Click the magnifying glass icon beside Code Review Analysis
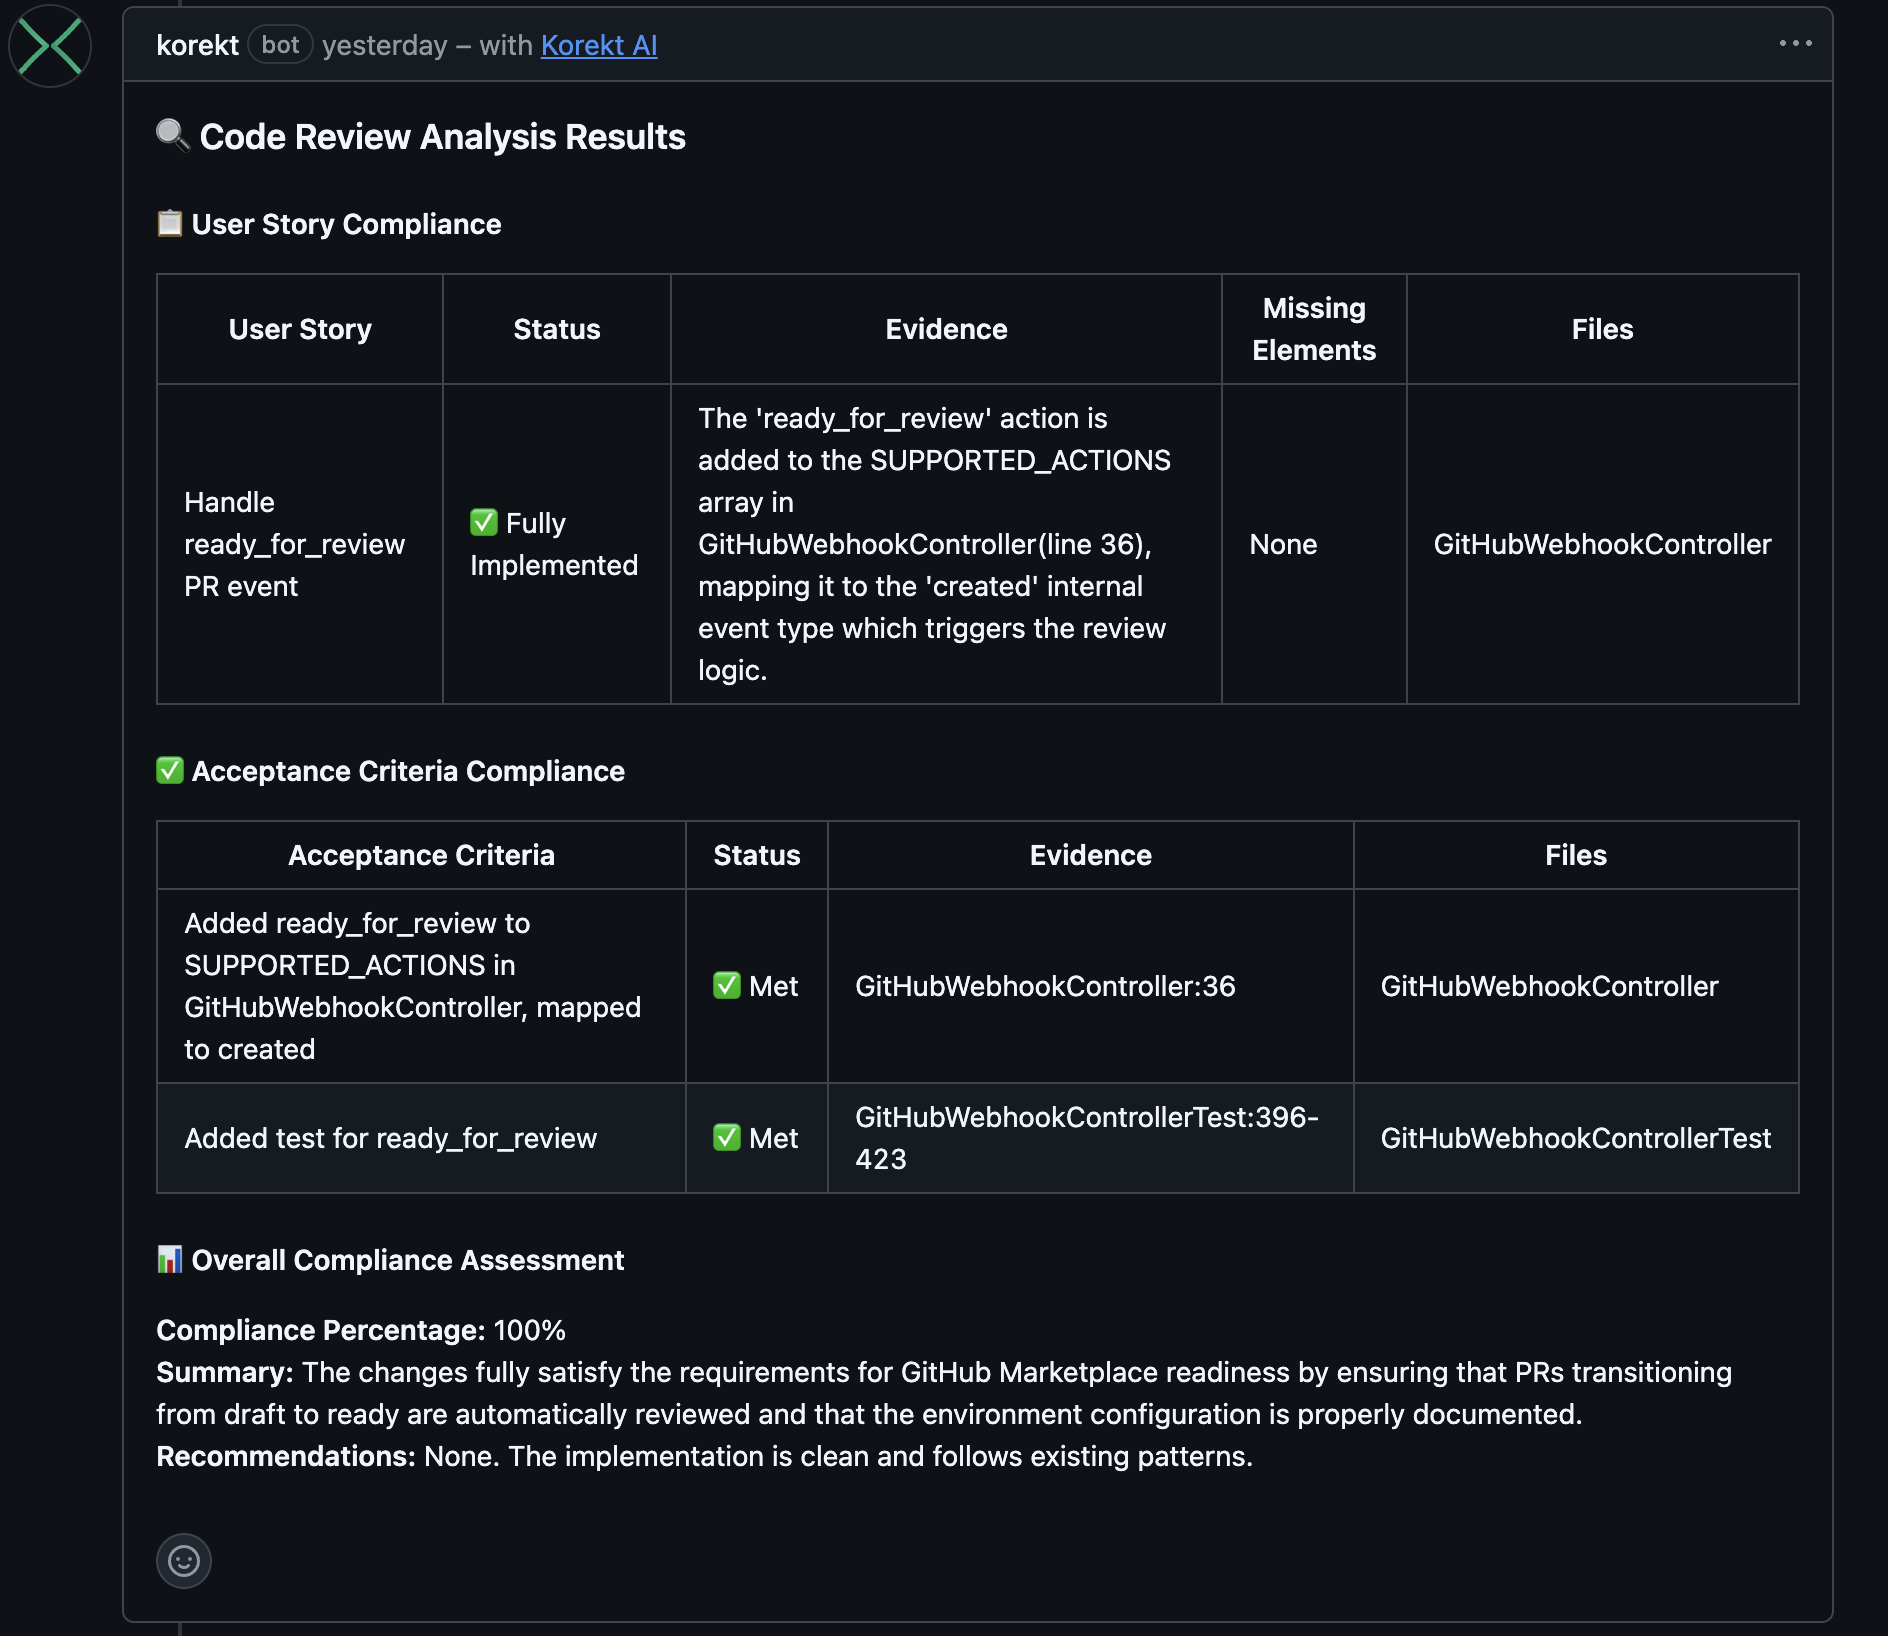This screenshot has height=1636, width=1888. coord(172,133)
